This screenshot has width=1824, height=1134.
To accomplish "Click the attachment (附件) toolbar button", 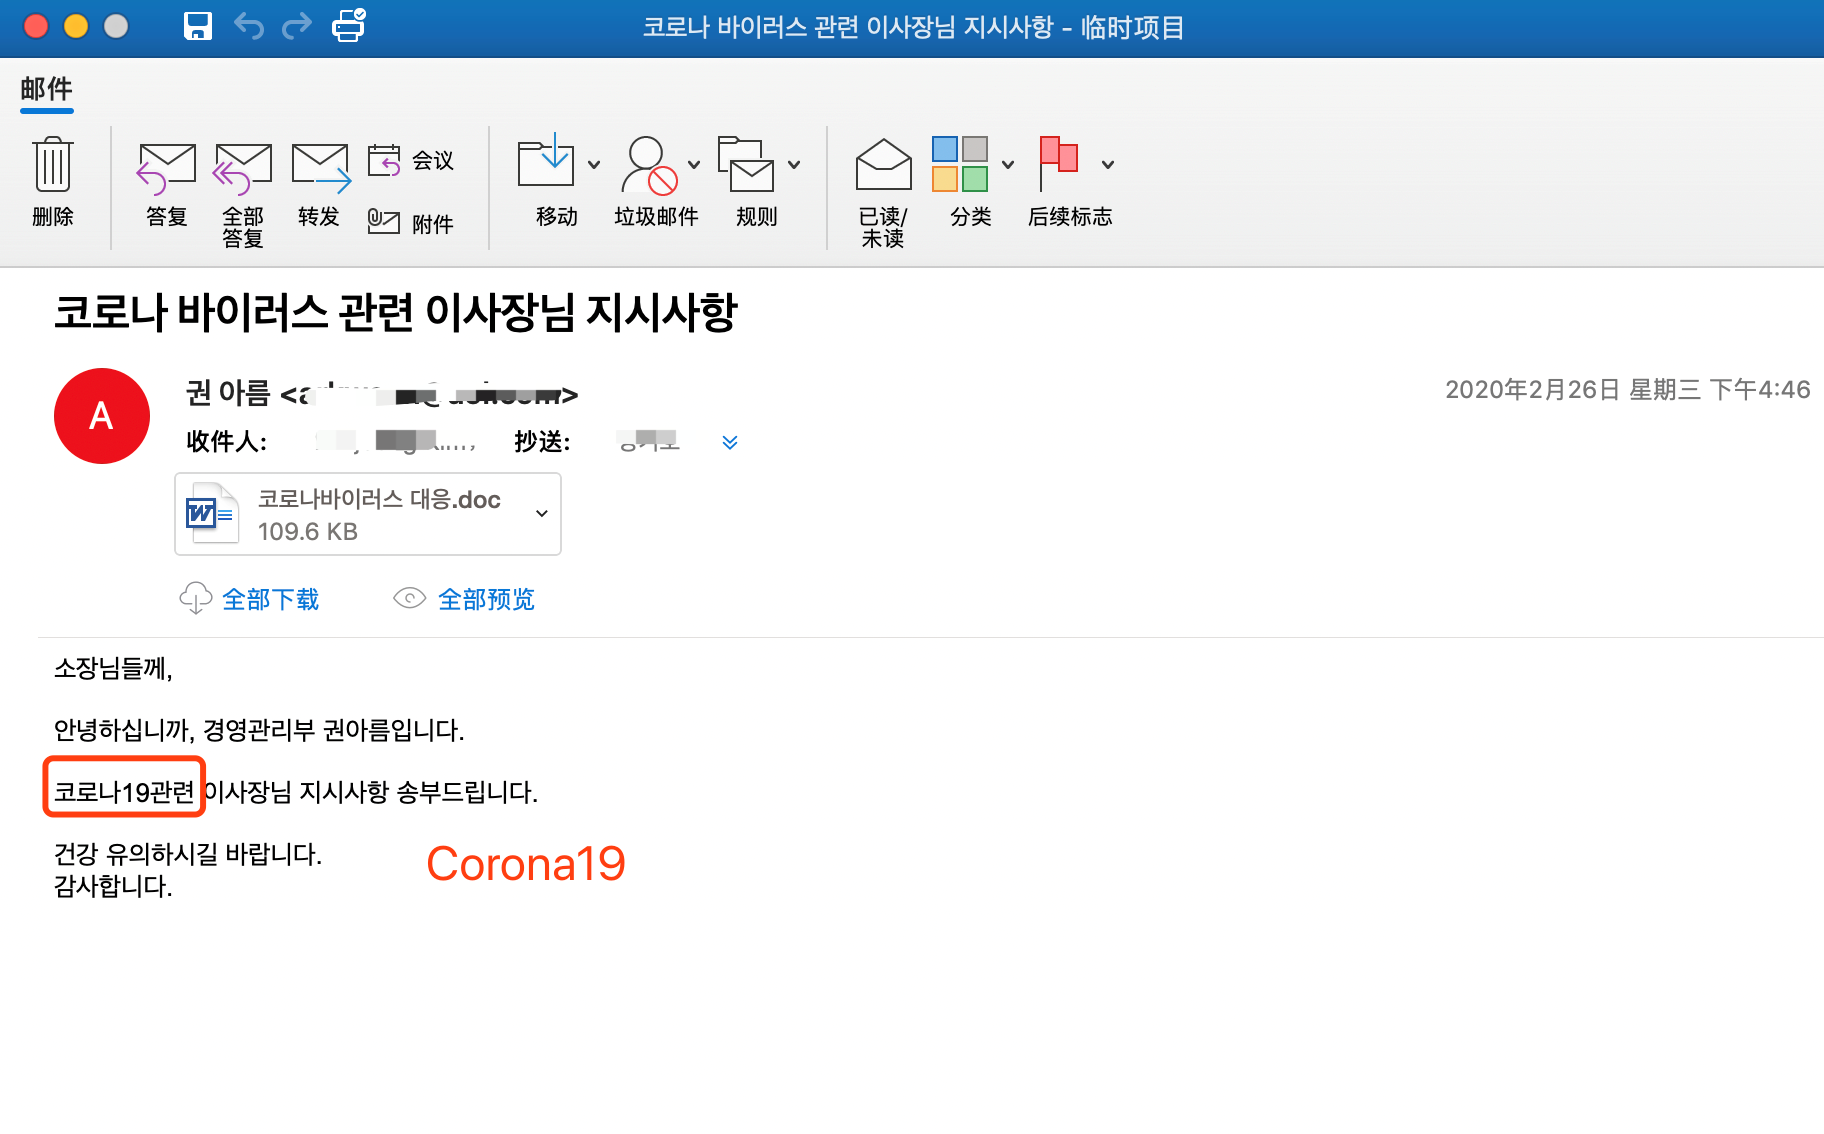I will [411, 223].
